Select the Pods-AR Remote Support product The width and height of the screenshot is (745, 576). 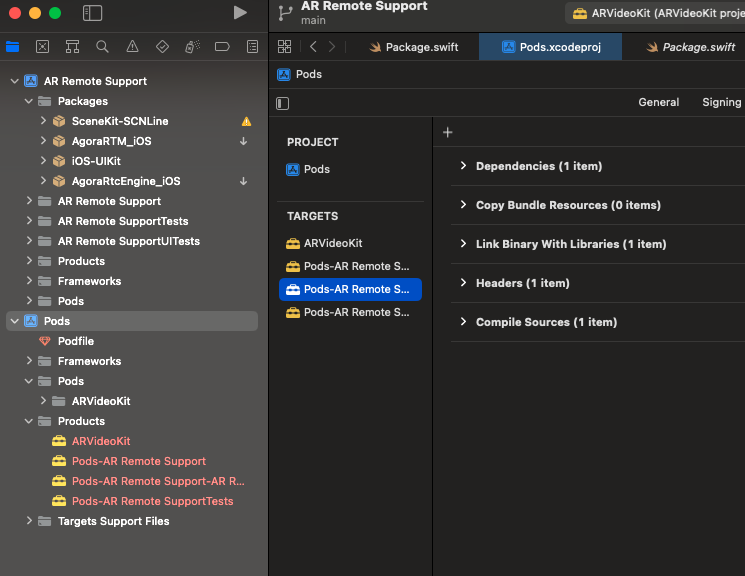132,461
